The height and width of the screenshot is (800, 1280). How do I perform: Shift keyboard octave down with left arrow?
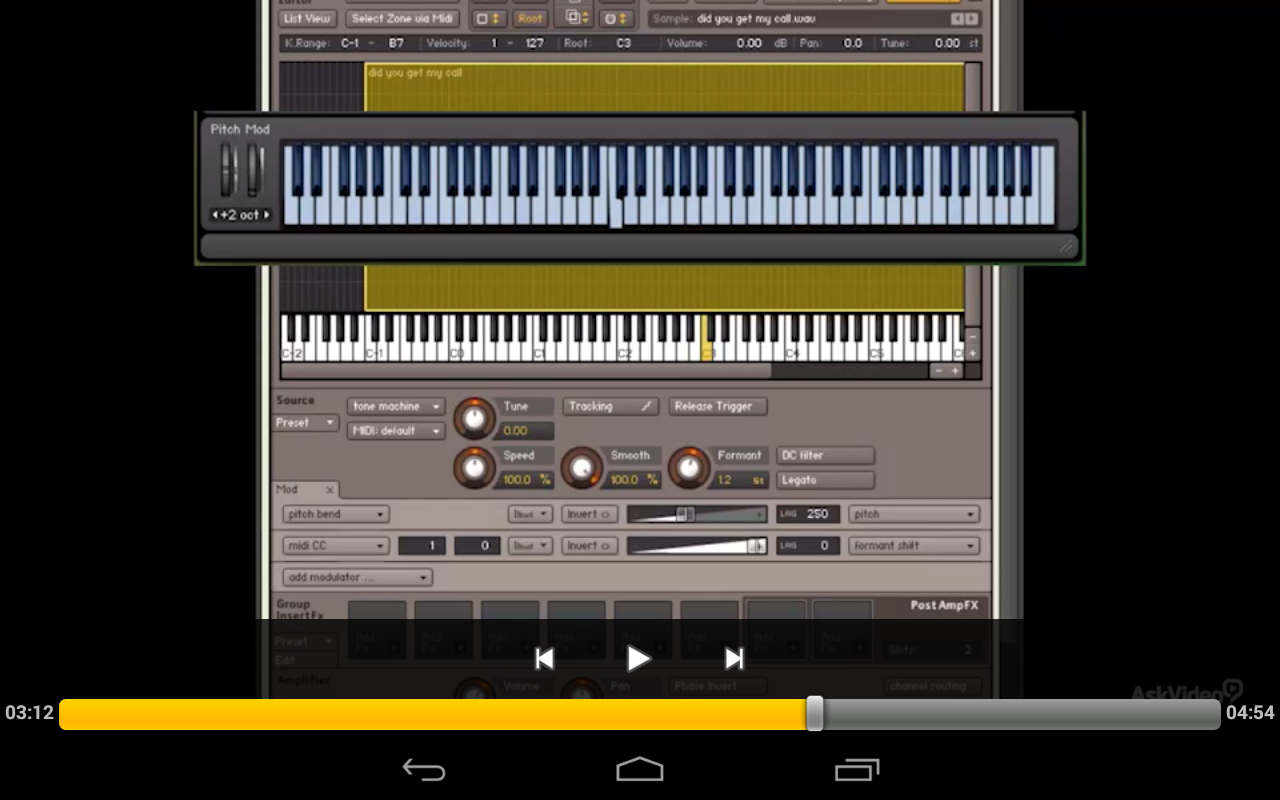pyautogui.click(x=214, y=215)
